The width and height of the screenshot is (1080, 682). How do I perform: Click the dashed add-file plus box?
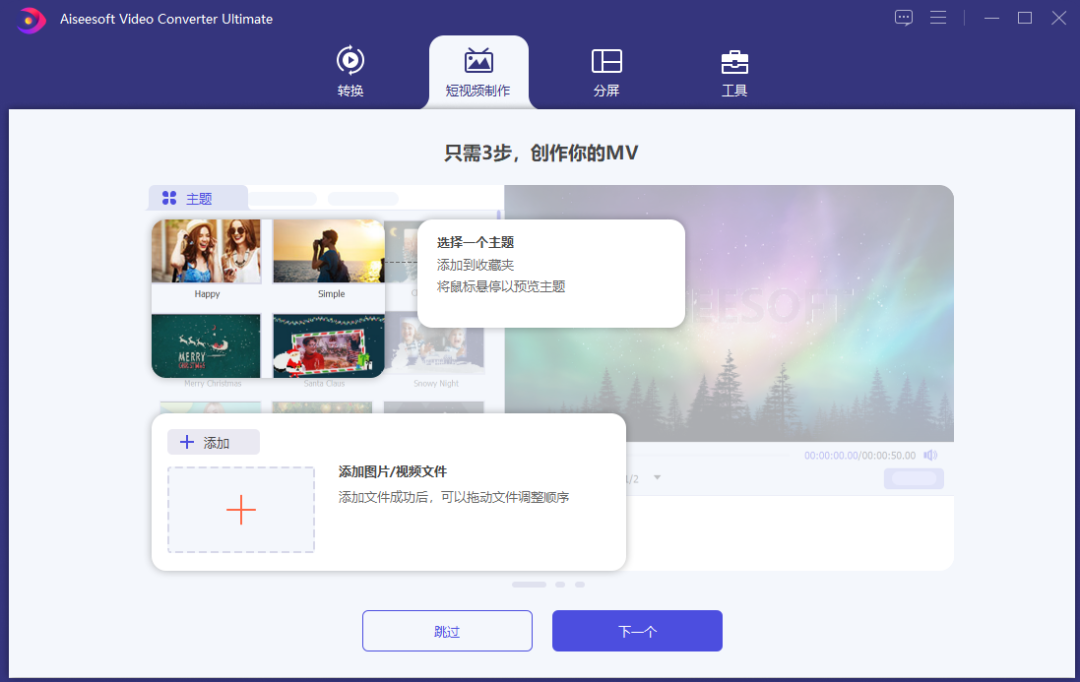point(241,510)
